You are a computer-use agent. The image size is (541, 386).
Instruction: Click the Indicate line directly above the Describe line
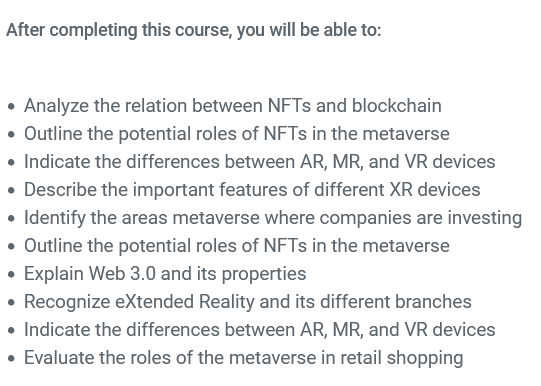259,162
